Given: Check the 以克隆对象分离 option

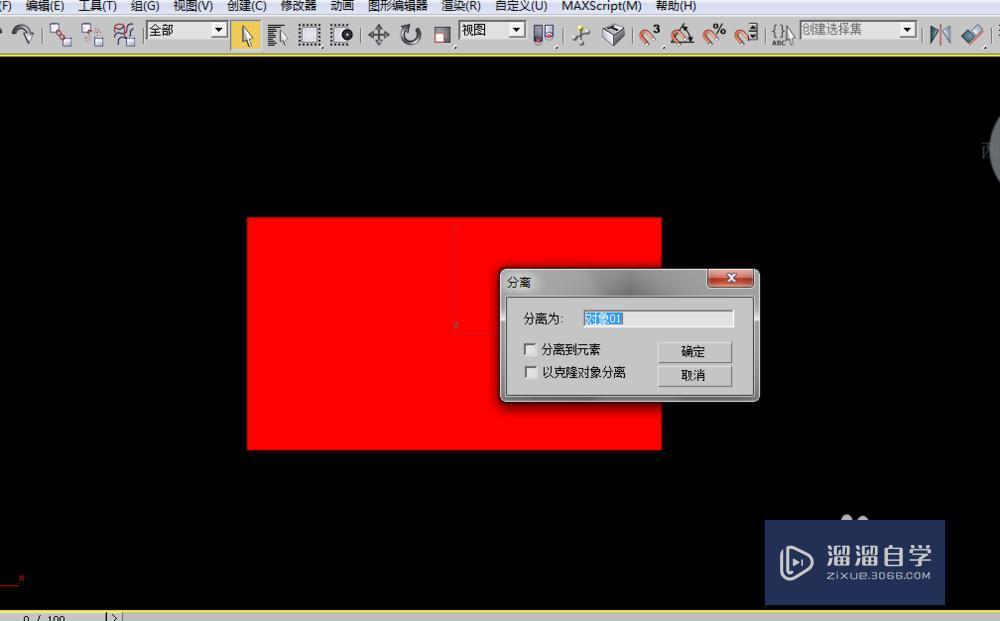Looking at the screenshot, I should (530, 371).
